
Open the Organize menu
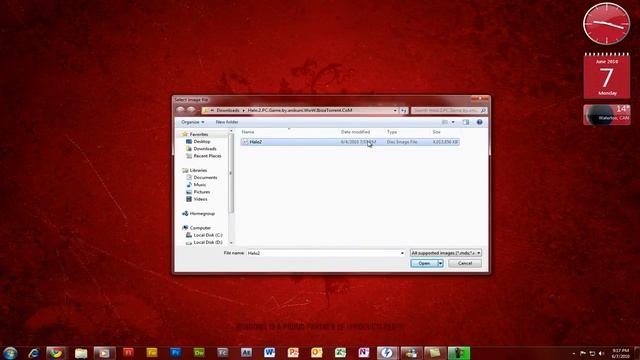(x=193, y=122)
